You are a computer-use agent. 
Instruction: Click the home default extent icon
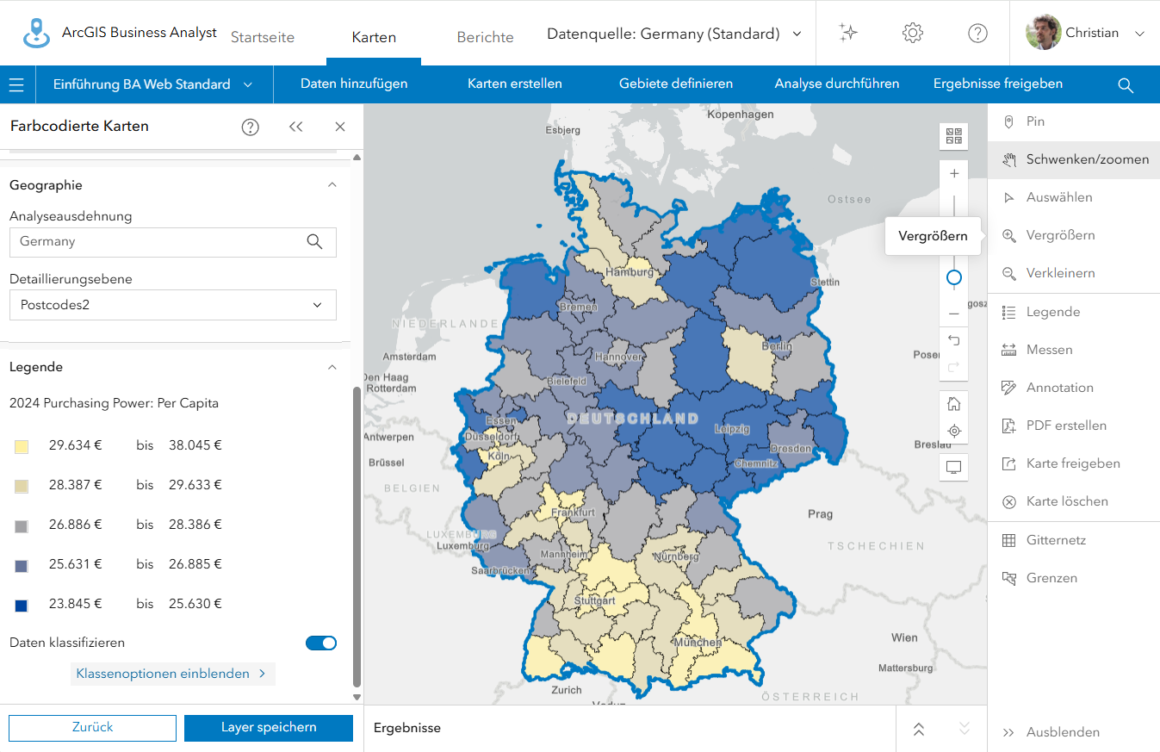click(x=954, y=403)
